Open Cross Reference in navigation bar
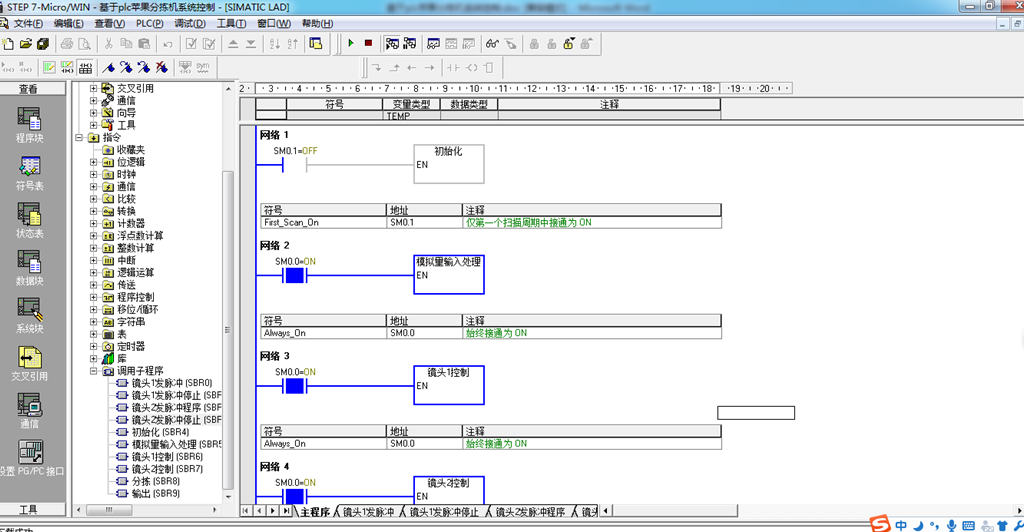 pos(29,364)
